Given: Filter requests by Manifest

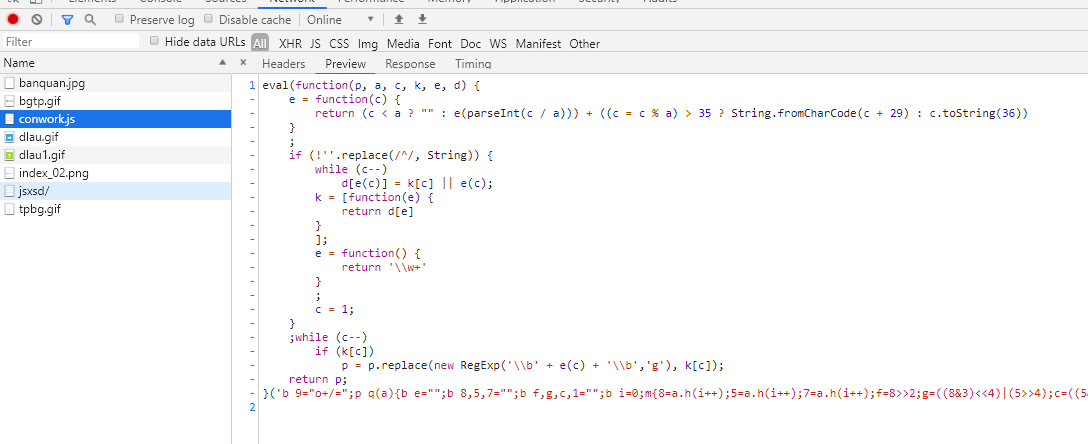Looking at the screenshot, I should coord(538,44).
